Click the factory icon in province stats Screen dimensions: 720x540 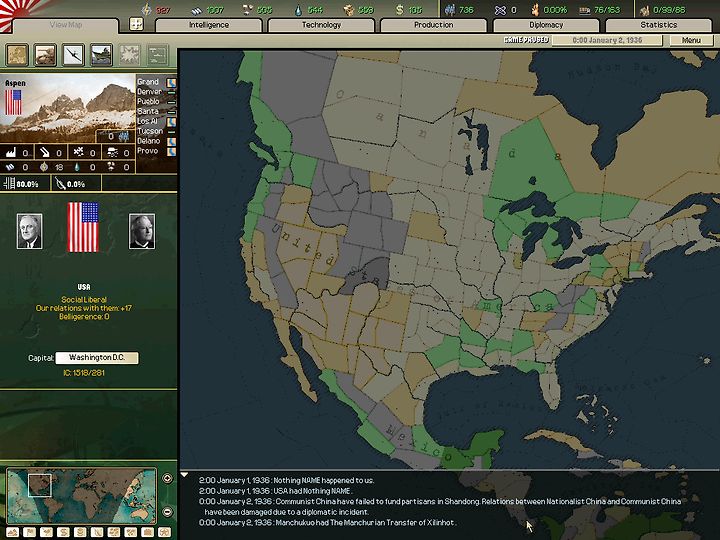point(11,152)
